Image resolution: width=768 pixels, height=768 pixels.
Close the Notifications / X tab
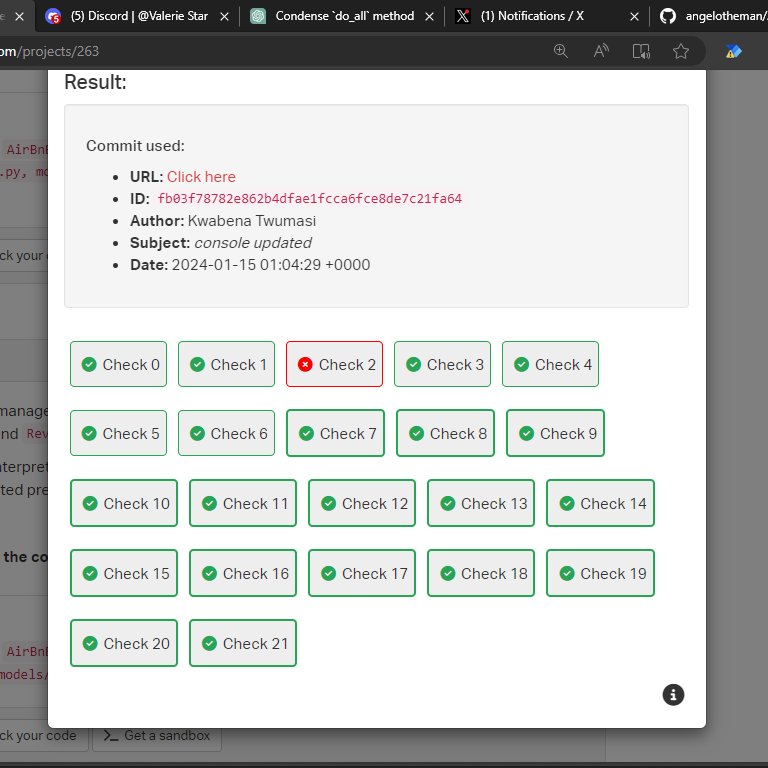point(634,17)
